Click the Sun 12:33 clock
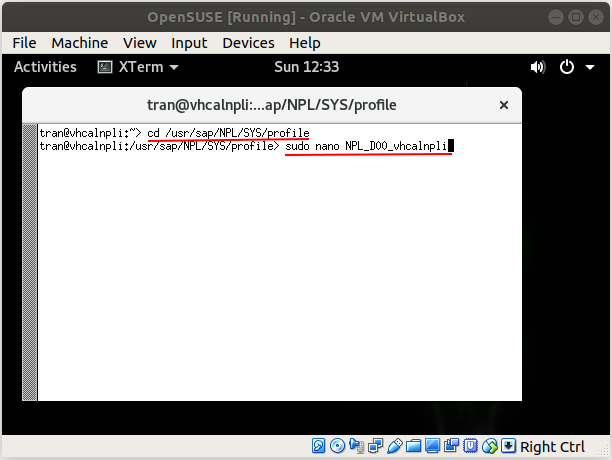 [x=306, y=67]
